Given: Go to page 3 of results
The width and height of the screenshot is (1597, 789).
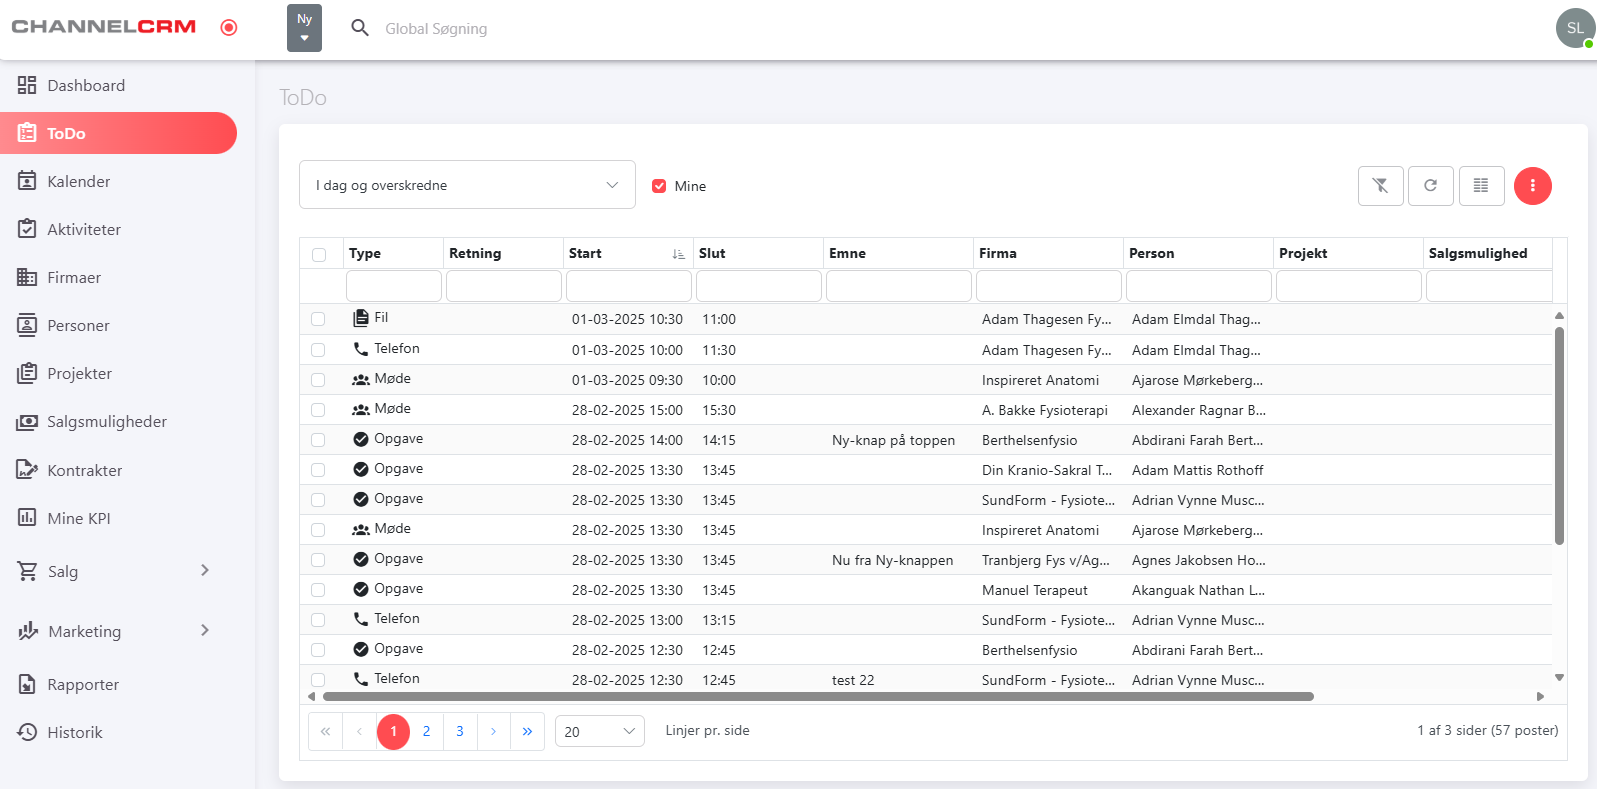Looking at the screenshot, I should [x=460, y=731].
